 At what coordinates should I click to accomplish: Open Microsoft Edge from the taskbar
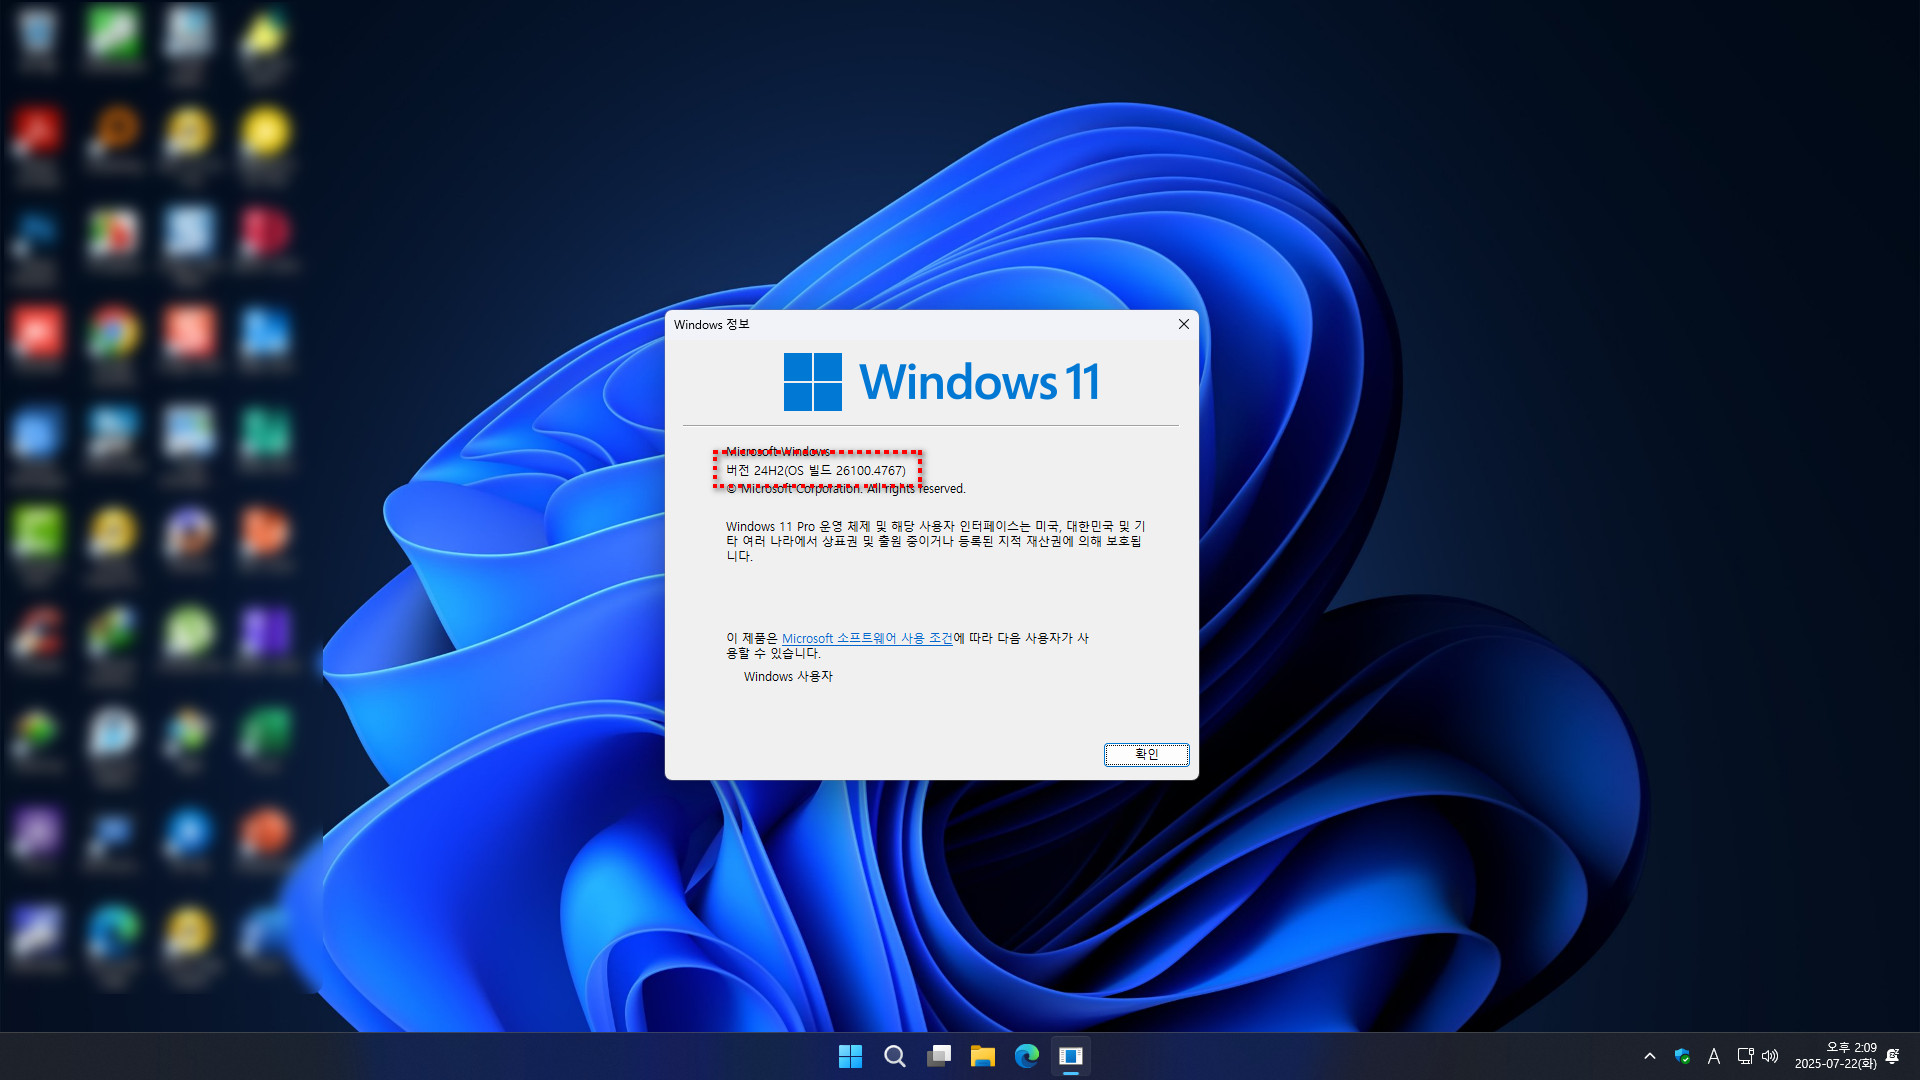1026,1056
